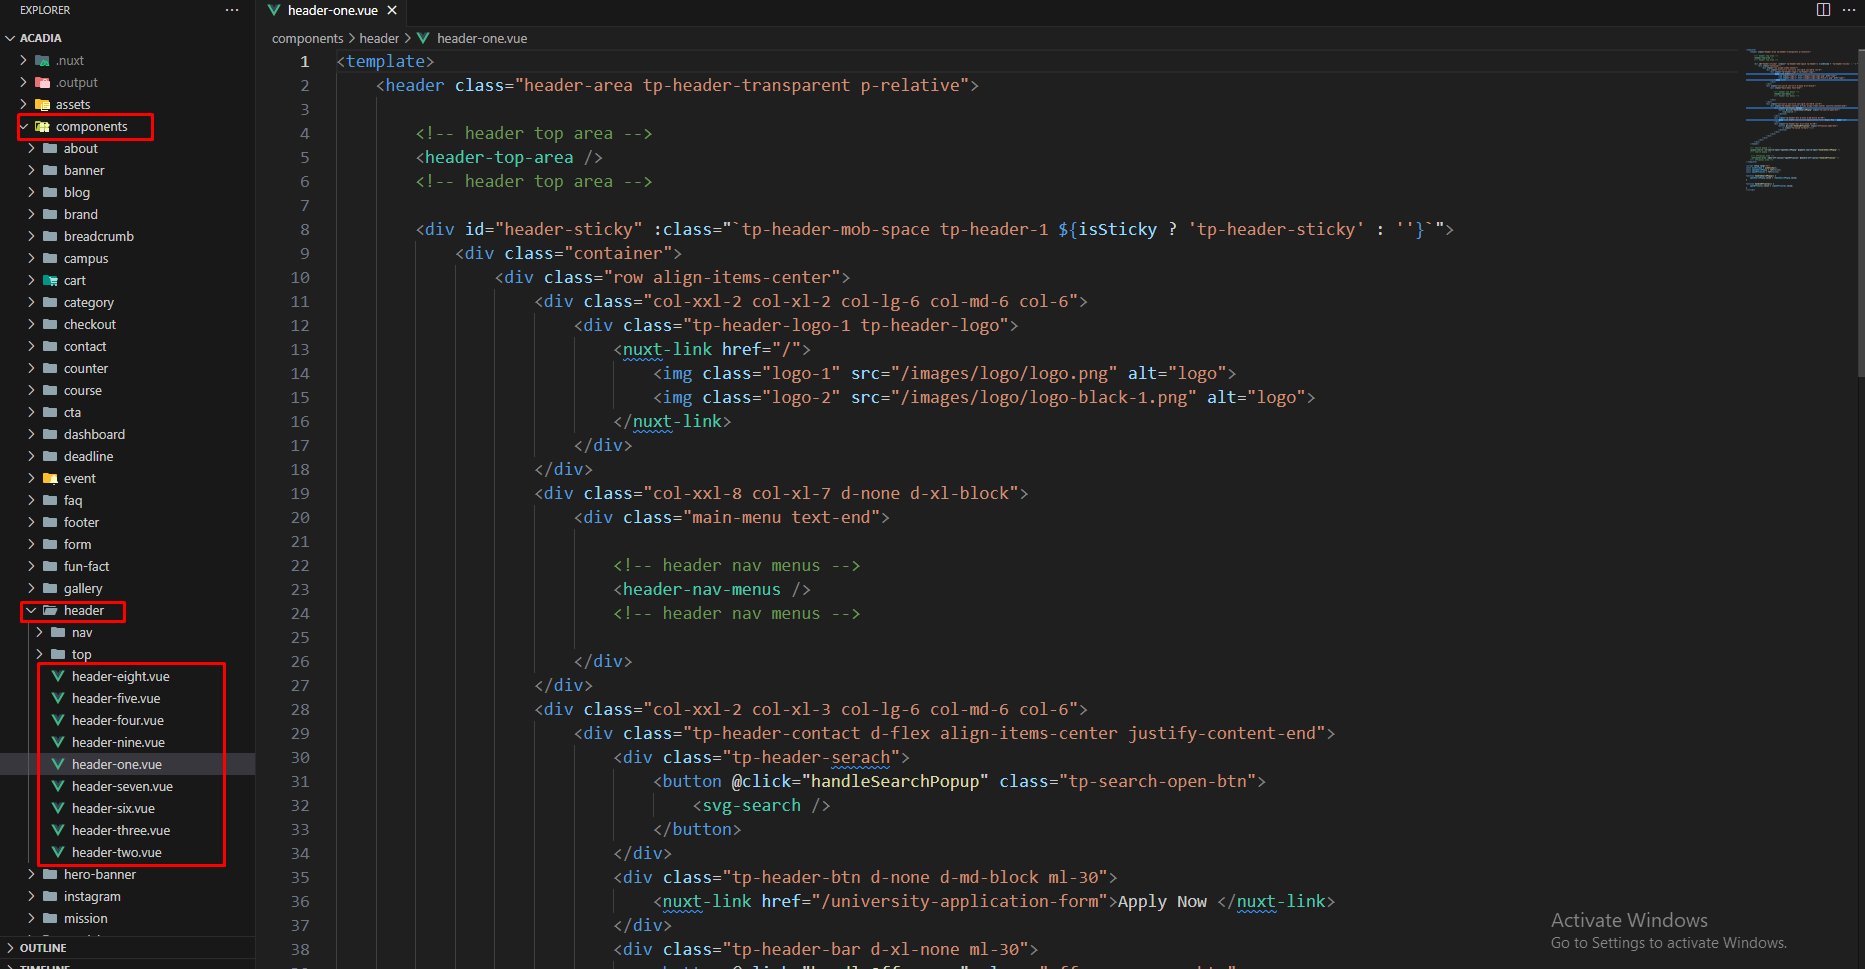Screen dimensions: 1865x969
Task: Collapse the header folder
Action: [31, 610]
